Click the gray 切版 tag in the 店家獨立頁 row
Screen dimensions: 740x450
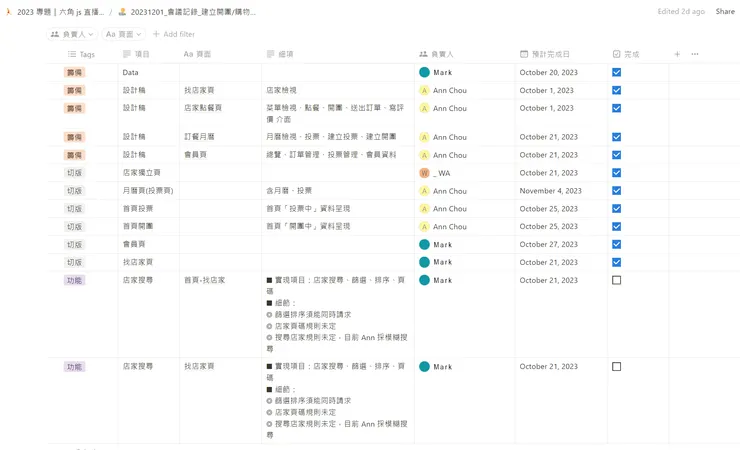click(x=74, y=173)
